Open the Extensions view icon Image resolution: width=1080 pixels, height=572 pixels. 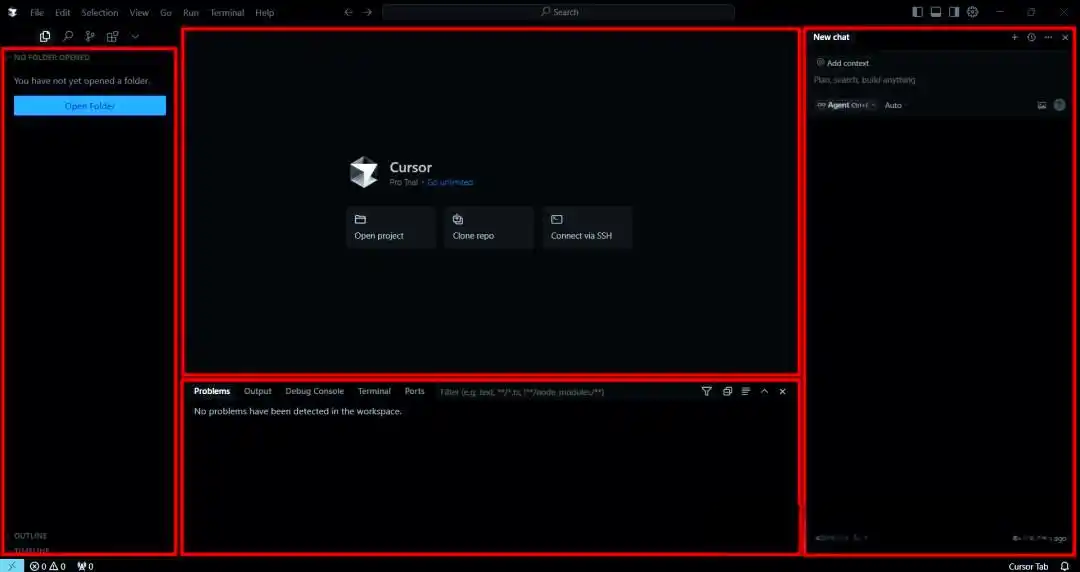tap(112, 36)
